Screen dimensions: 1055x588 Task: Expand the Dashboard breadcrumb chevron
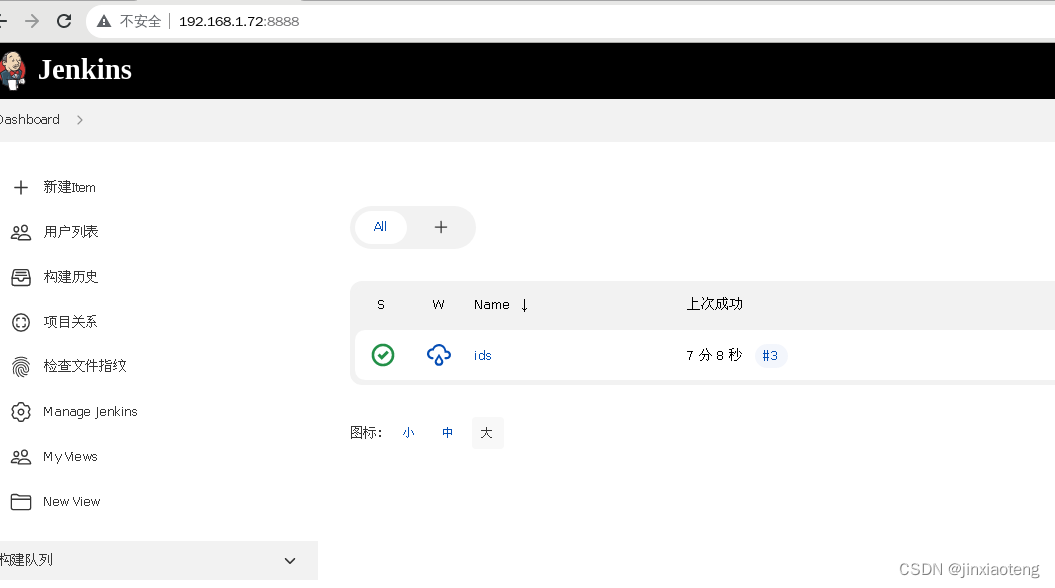(80, 120)
